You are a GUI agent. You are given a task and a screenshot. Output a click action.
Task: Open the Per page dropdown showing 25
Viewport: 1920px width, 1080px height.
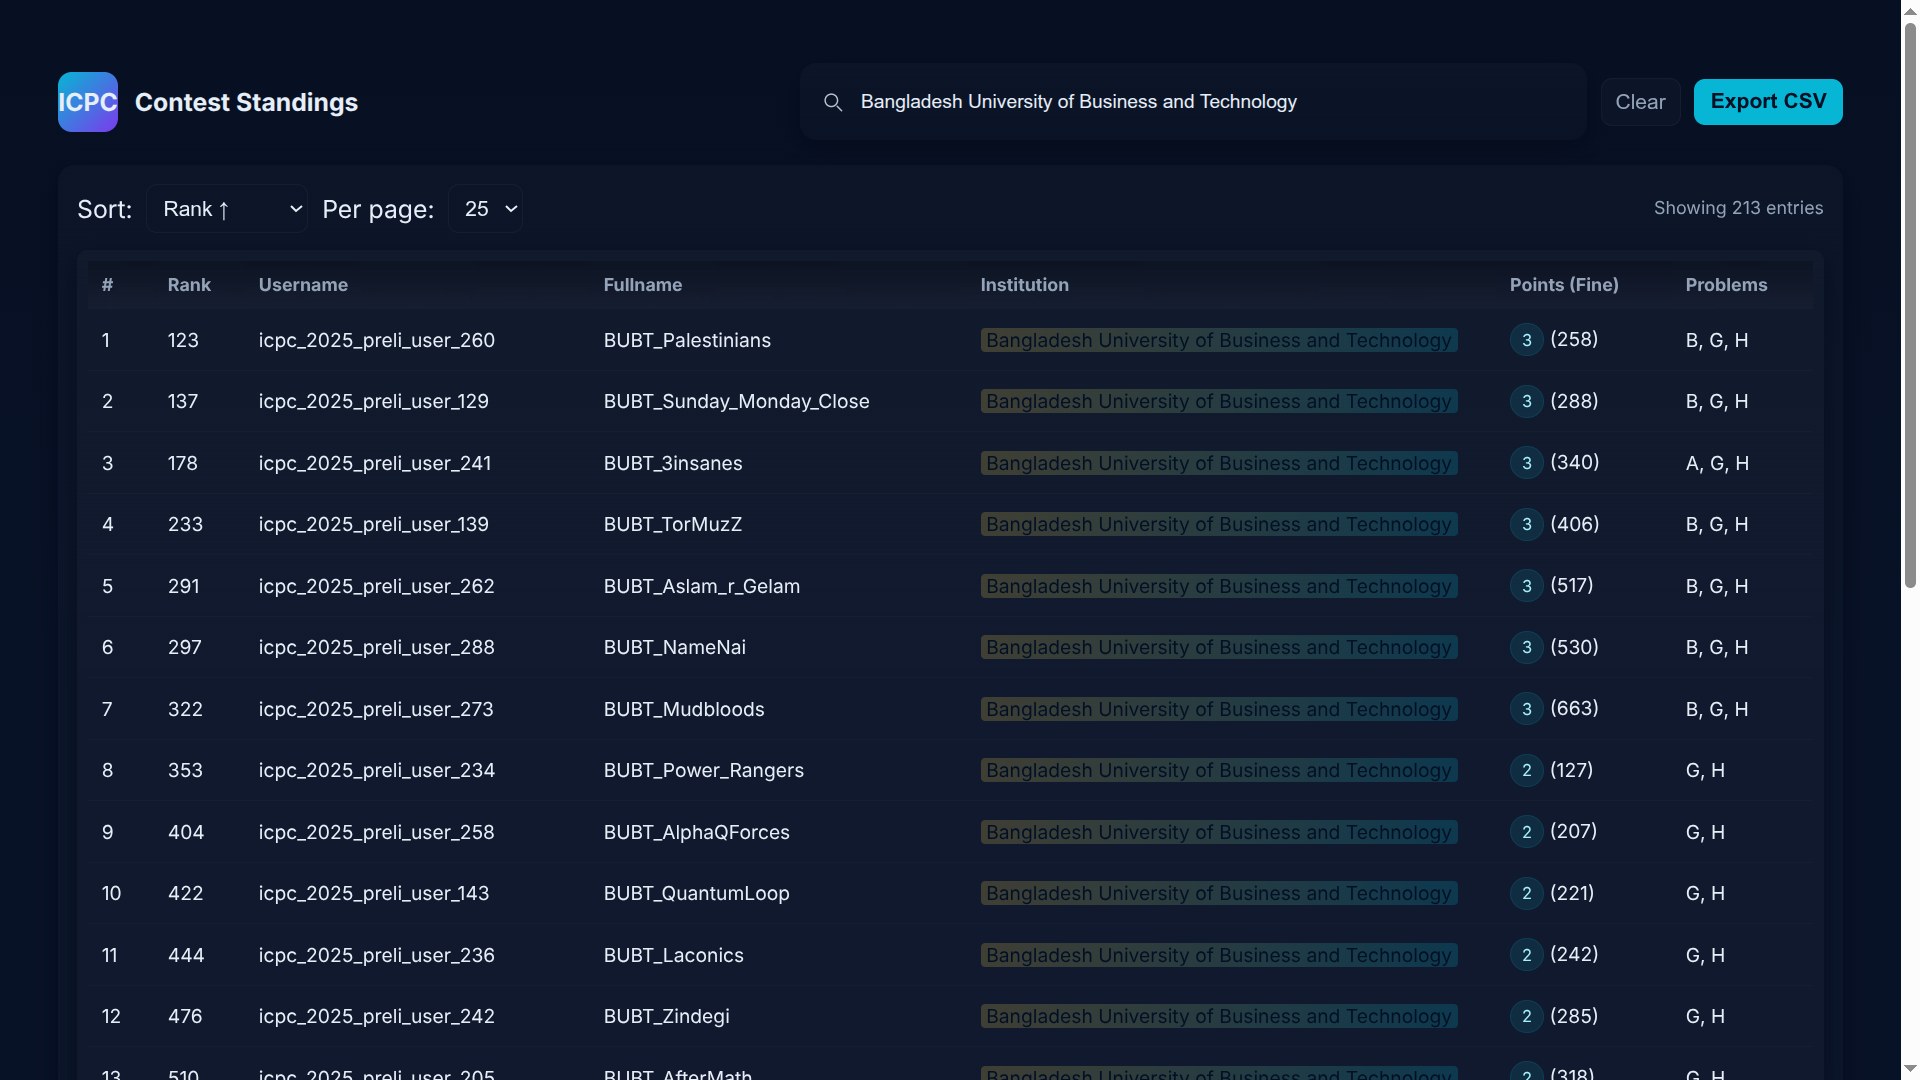point(486,209)
